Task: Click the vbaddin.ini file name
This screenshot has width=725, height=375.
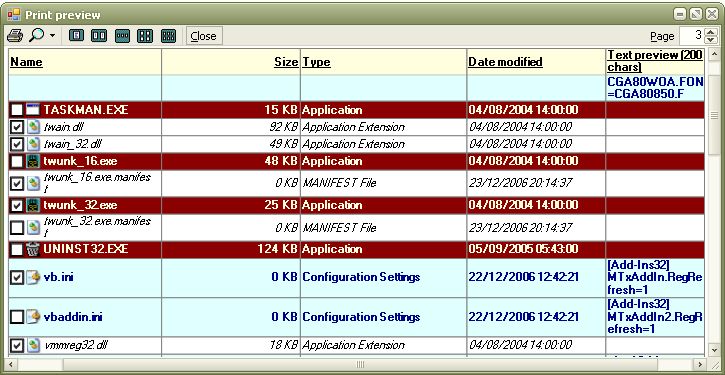Action: (x=73, y=317)
